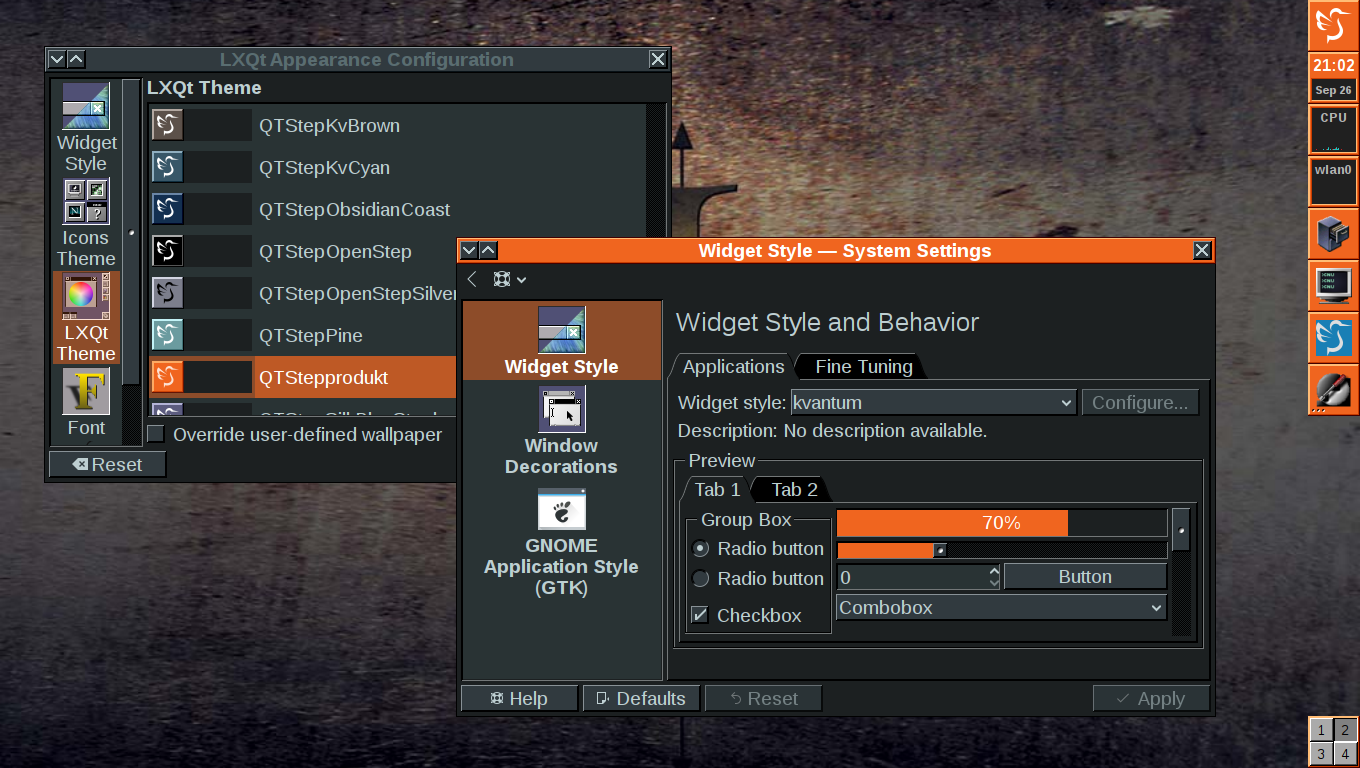Click the 70% progress bar in preview
This screenshot has width=1360, height=768.
[x=1001, y=523]
